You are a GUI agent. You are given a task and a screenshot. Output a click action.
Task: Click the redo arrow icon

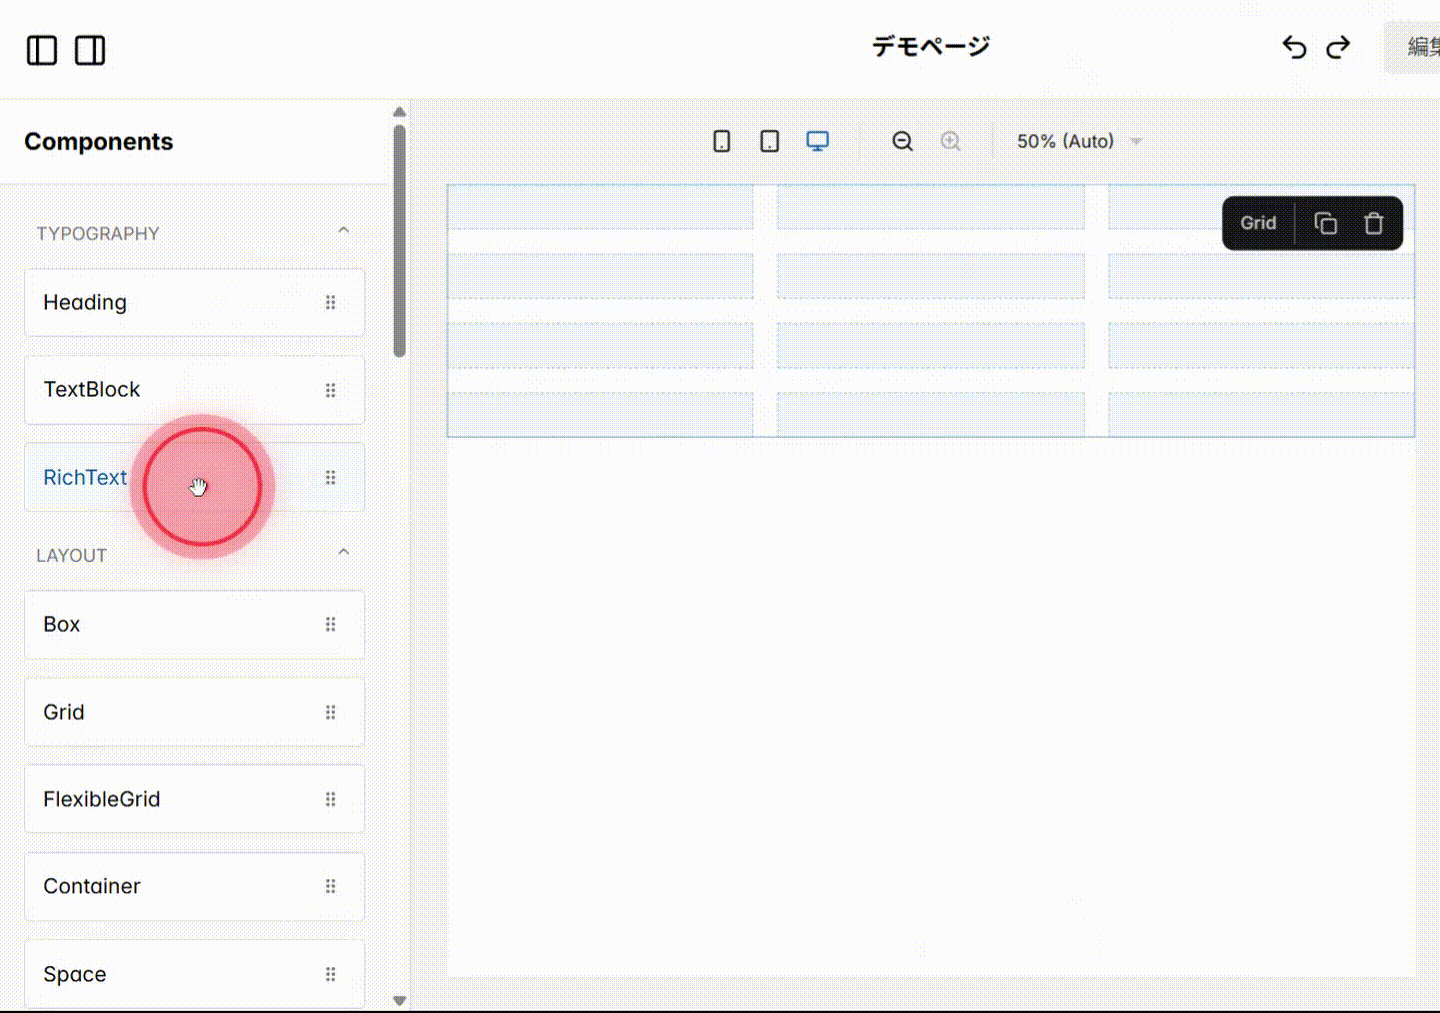(x=1339, y=47)
